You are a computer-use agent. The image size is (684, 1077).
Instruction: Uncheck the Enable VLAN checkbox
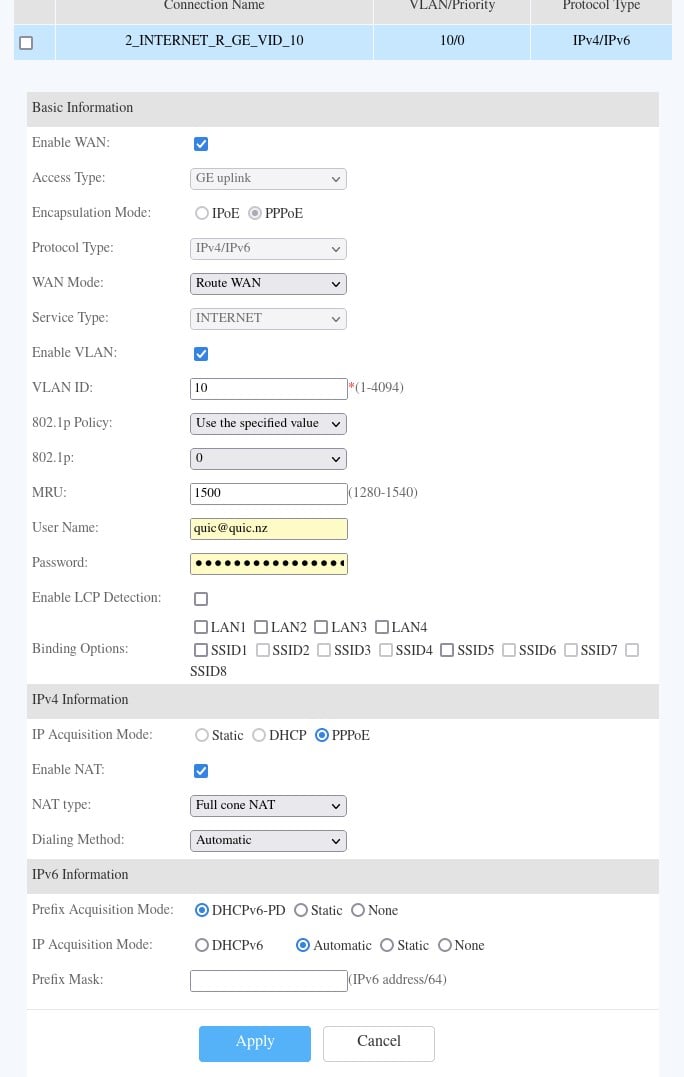click(x=201, y=354)
